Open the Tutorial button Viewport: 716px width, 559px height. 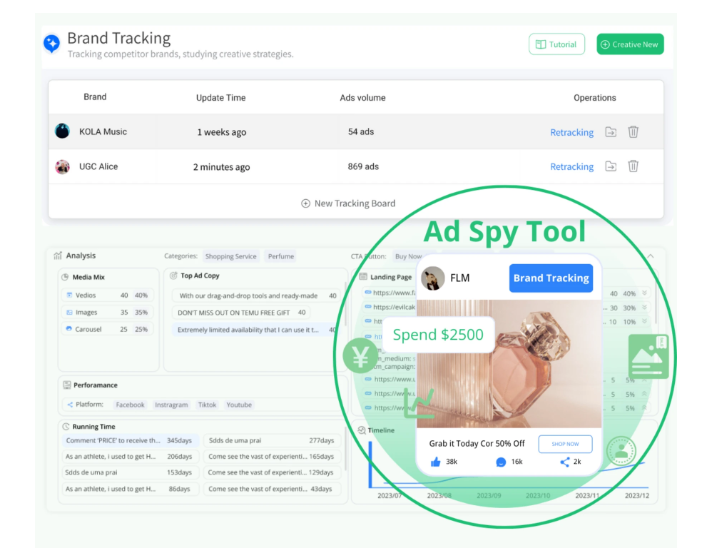[556, 44]
